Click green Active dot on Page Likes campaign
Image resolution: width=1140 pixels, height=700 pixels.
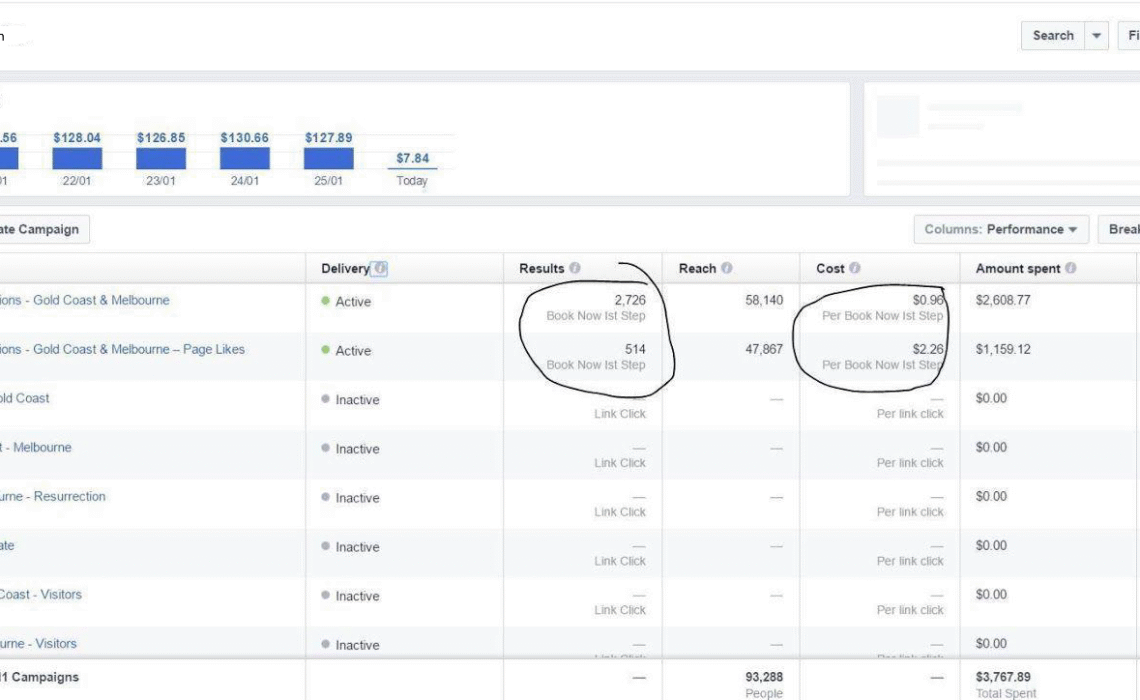325,351
